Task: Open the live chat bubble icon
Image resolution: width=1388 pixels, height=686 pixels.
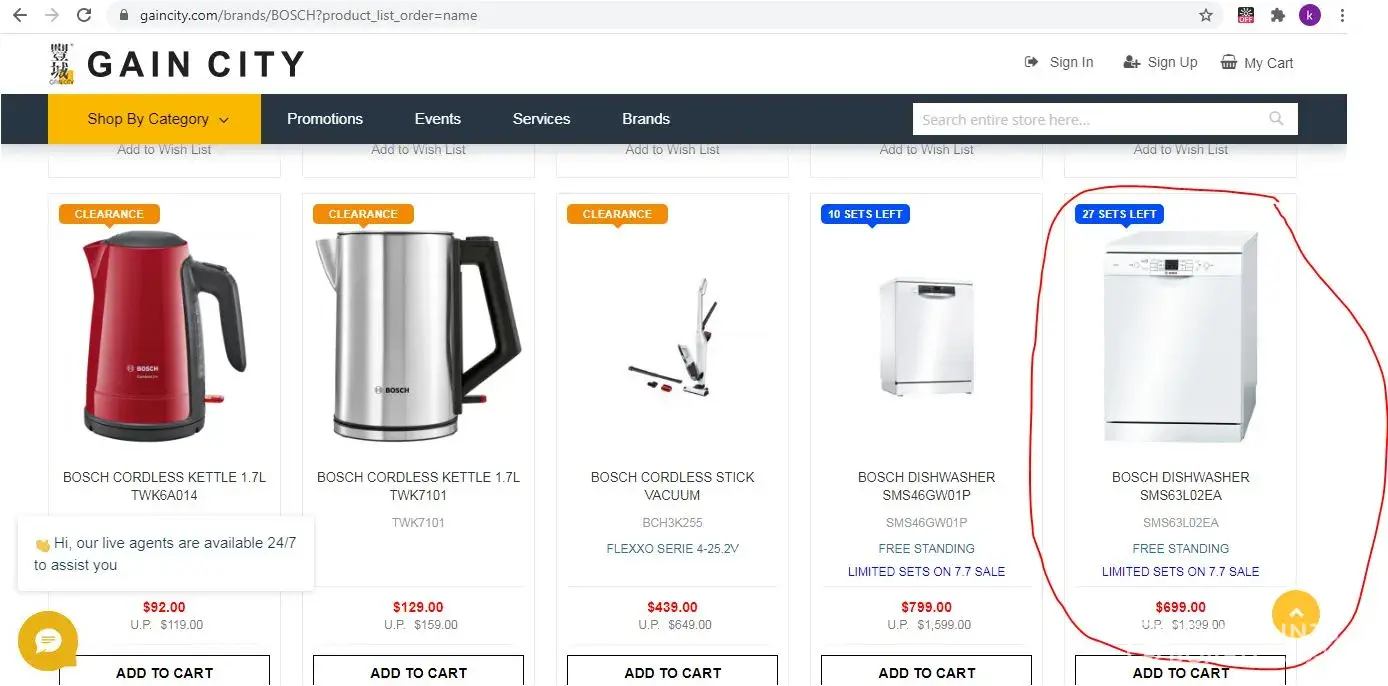Action: (48, 641)
